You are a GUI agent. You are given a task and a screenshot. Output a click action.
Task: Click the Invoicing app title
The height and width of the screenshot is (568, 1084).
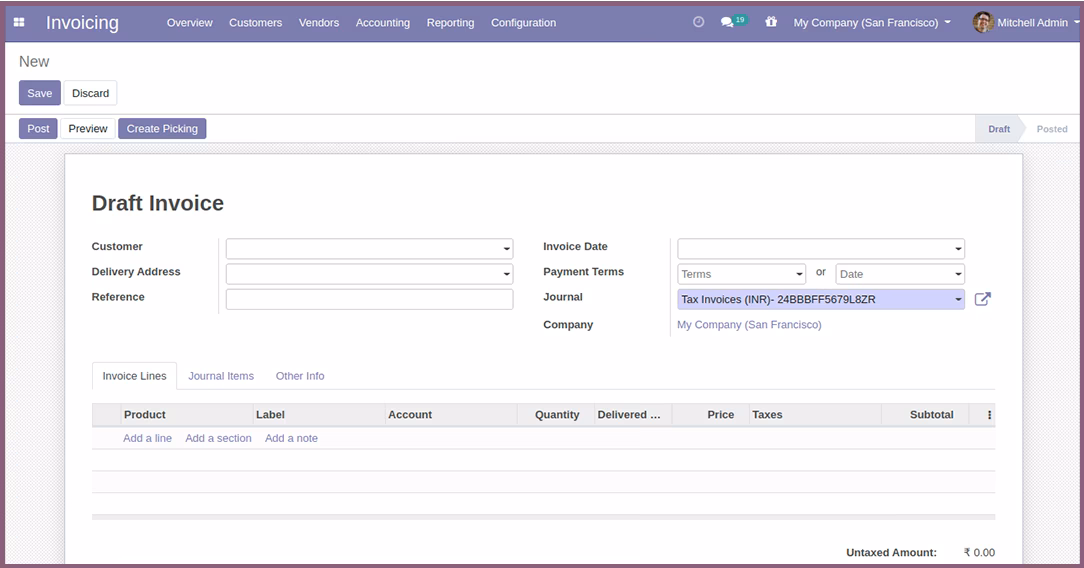(82, 23)
